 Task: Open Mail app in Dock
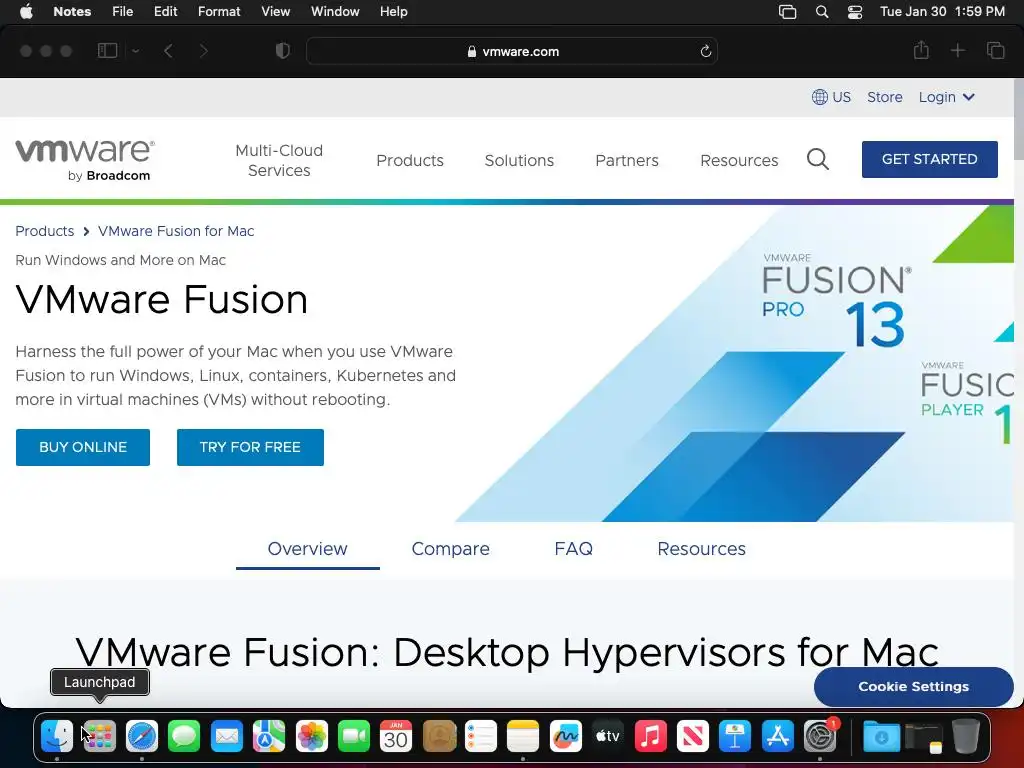(x=227, y=736)
